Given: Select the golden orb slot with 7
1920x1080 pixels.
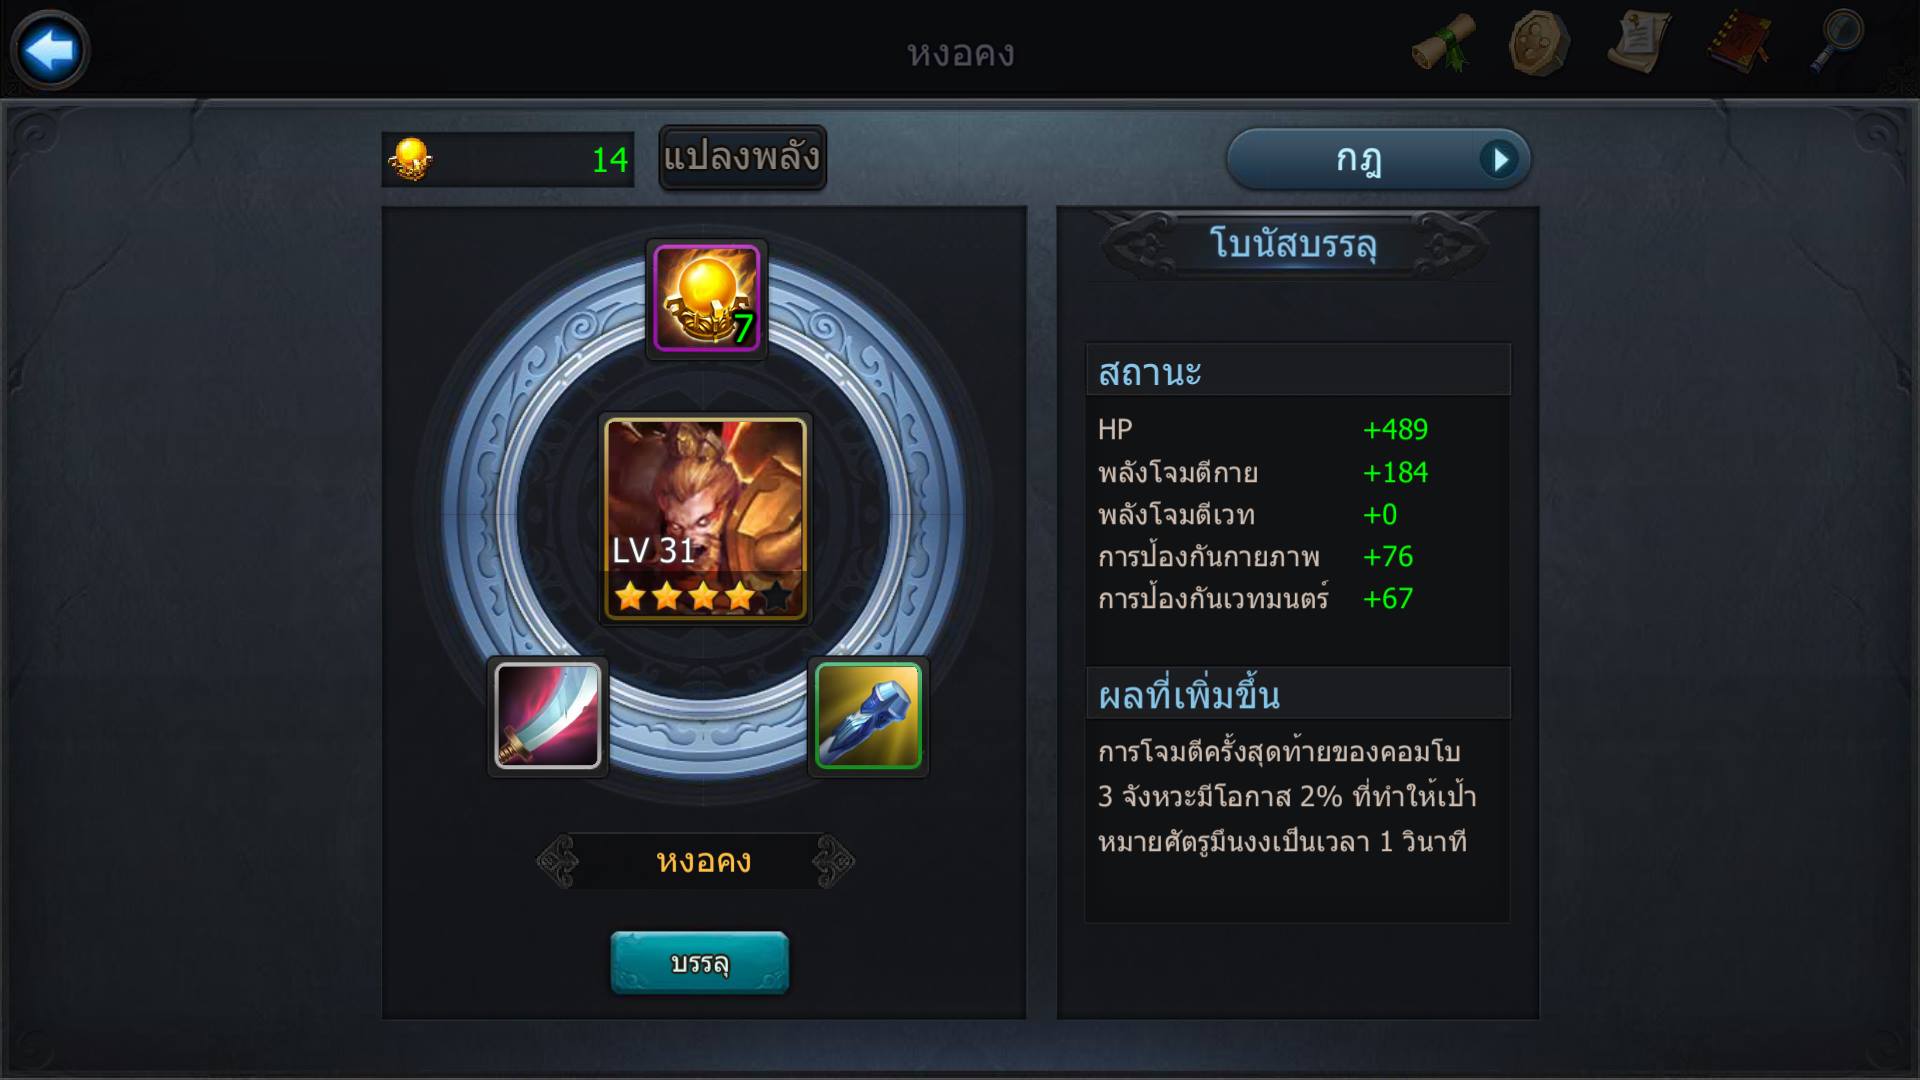Looking at the screenshot, I should (x=707, y=298).
